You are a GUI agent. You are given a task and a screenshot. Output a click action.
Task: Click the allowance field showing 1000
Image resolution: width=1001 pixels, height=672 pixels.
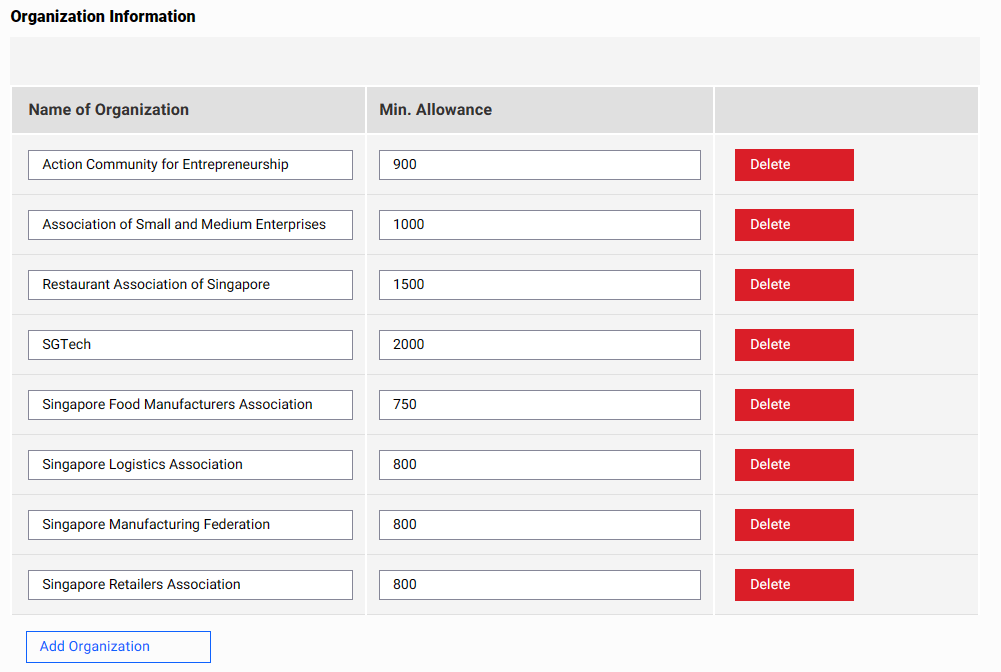coord(539,225)
